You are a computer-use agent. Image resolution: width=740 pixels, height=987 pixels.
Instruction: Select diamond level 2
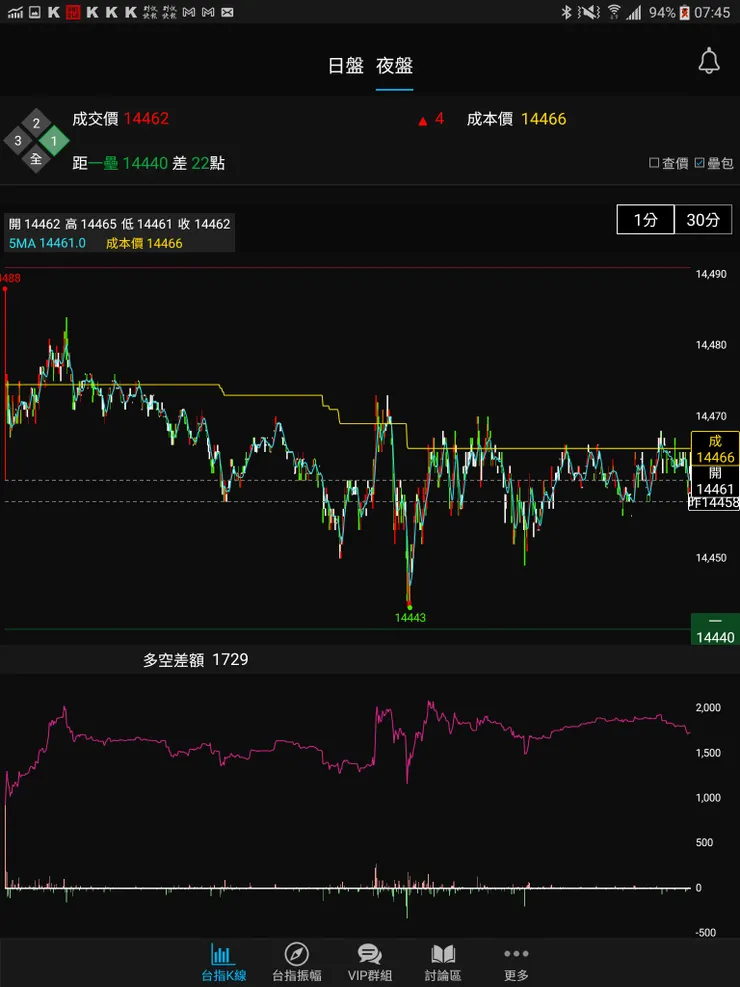pyautogui.click(x=36, y=123)
